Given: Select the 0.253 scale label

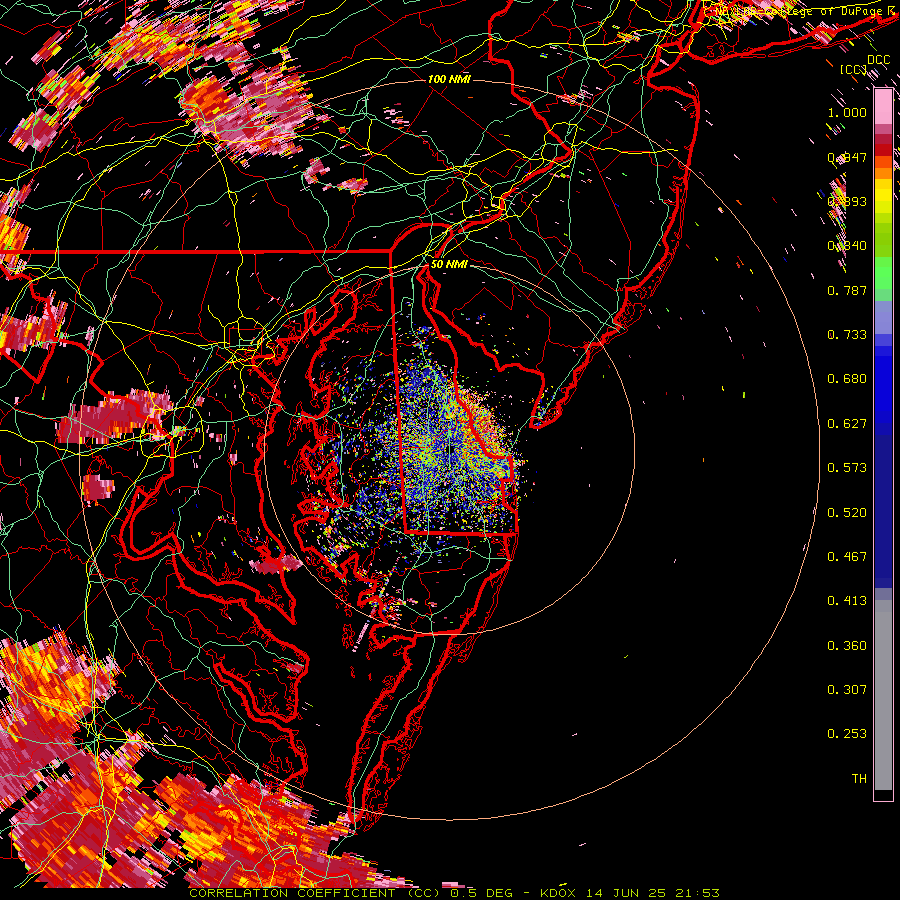Looking at the screenshot, I should [847, 734].
